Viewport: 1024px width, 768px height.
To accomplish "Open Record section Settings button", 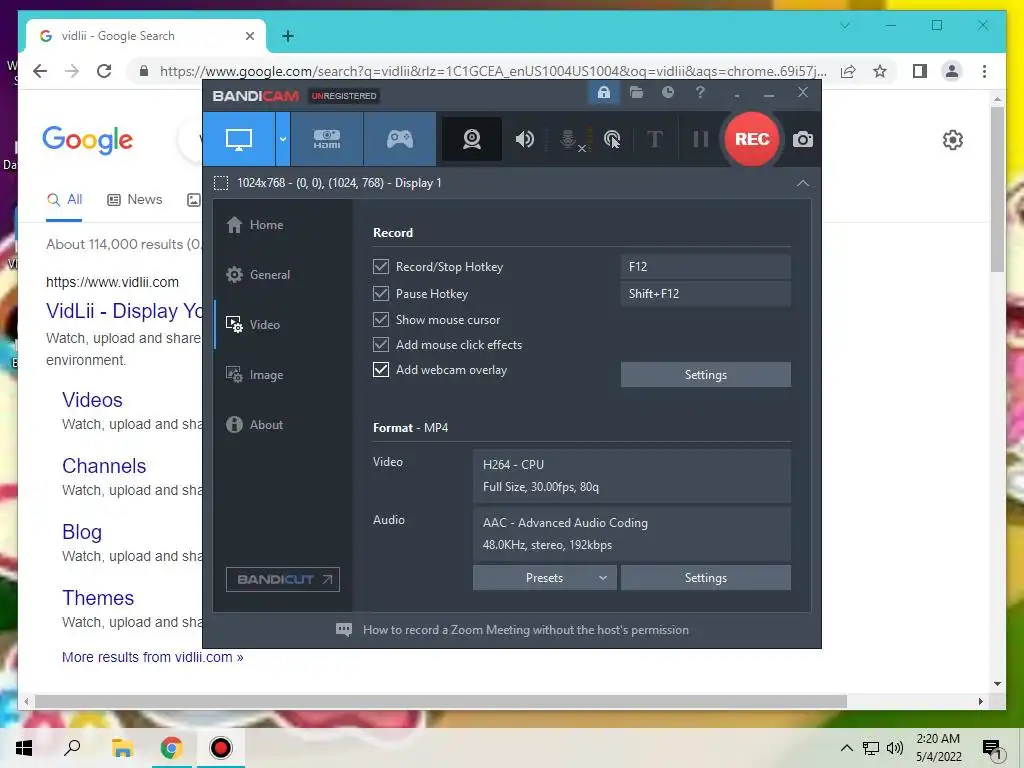I will pos(705,375).
